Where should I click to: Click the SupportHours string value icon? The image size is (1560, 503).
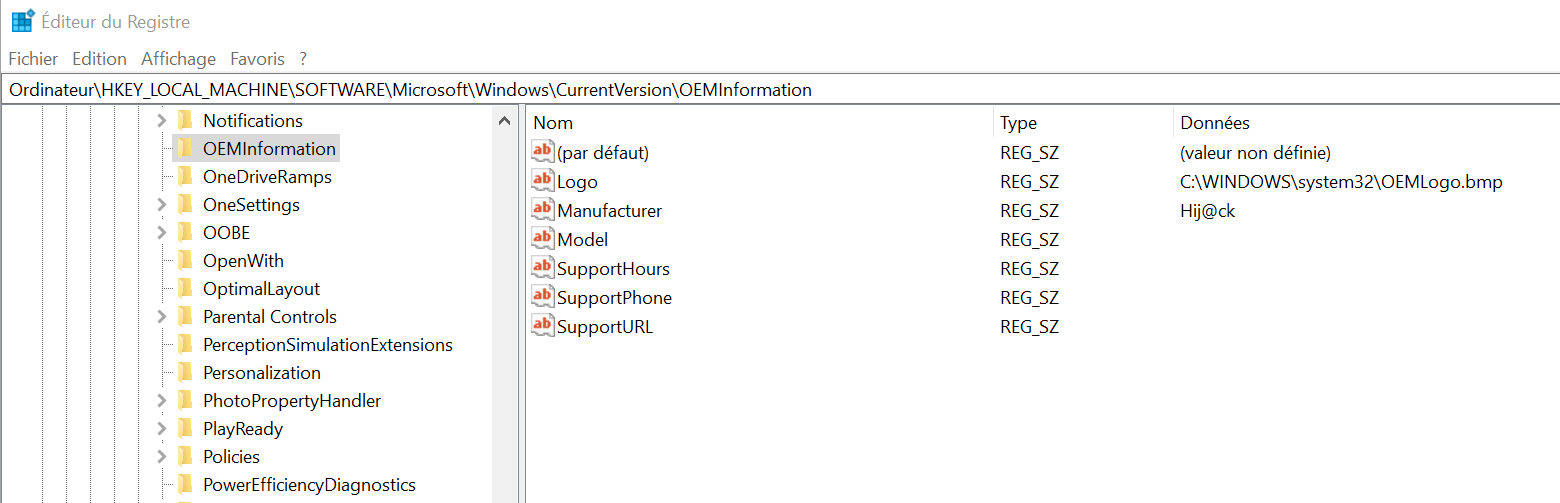tap(542, 267)
